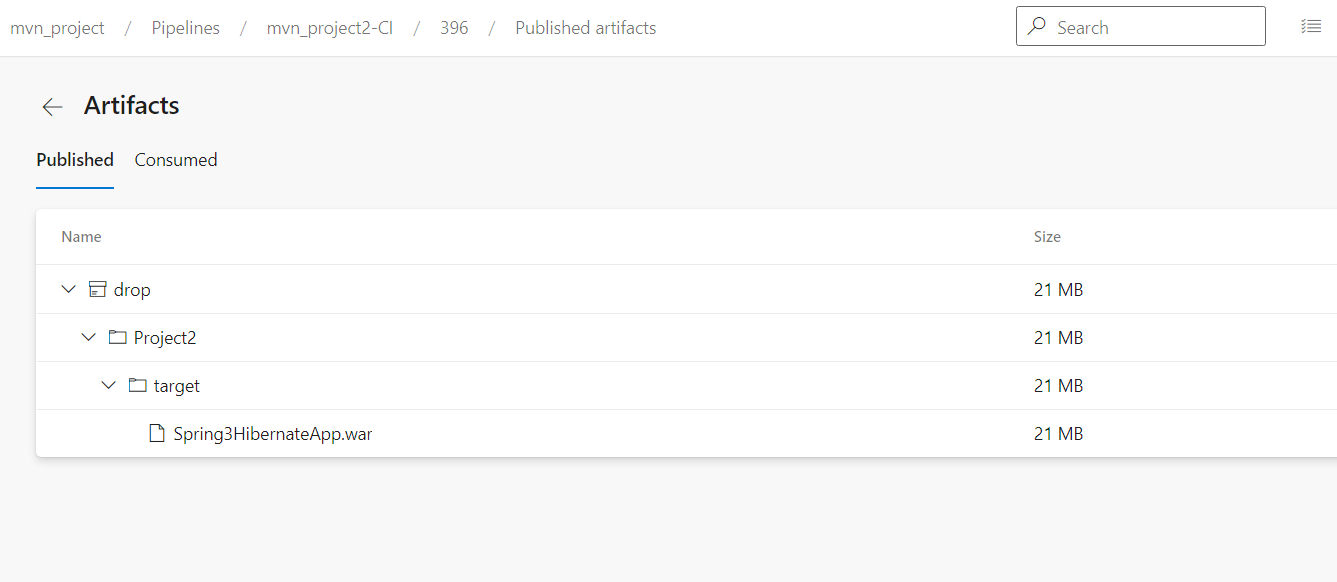This screenshot has width=1337, height=582.
Task: Click the Spring3HibernateApp.war file icon
Action: tap(157, 434)
